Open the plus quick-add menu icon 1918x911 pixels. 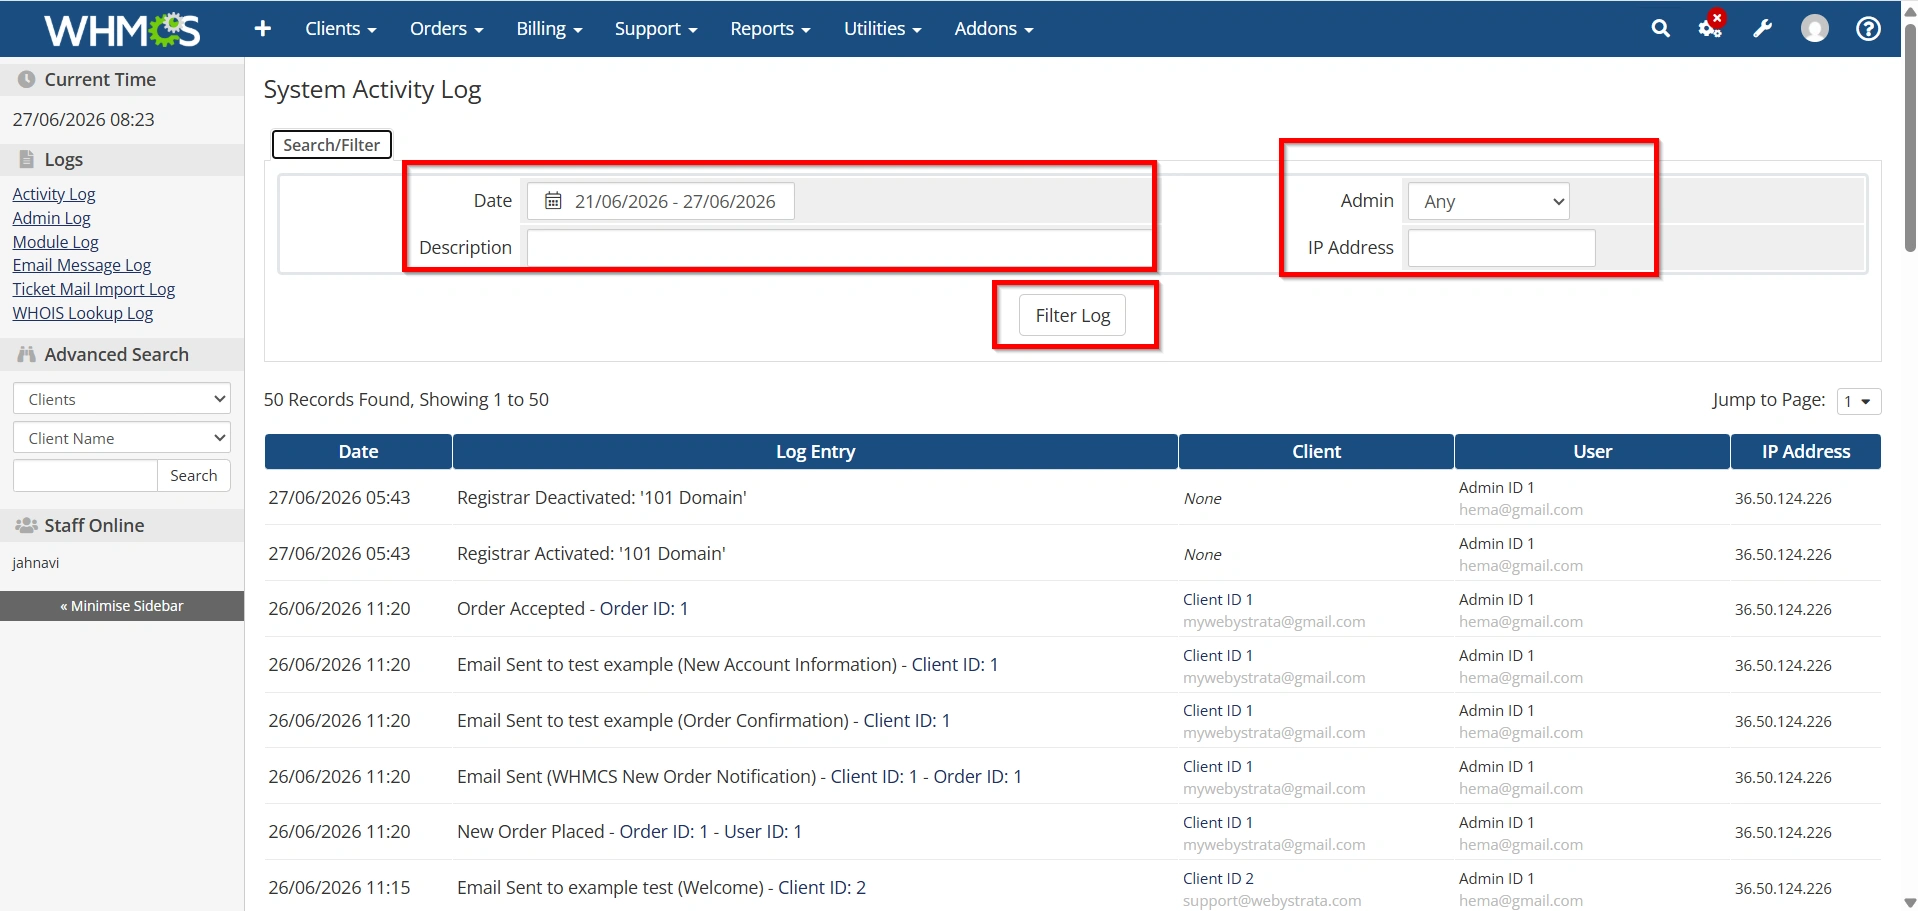click(263, 29)
